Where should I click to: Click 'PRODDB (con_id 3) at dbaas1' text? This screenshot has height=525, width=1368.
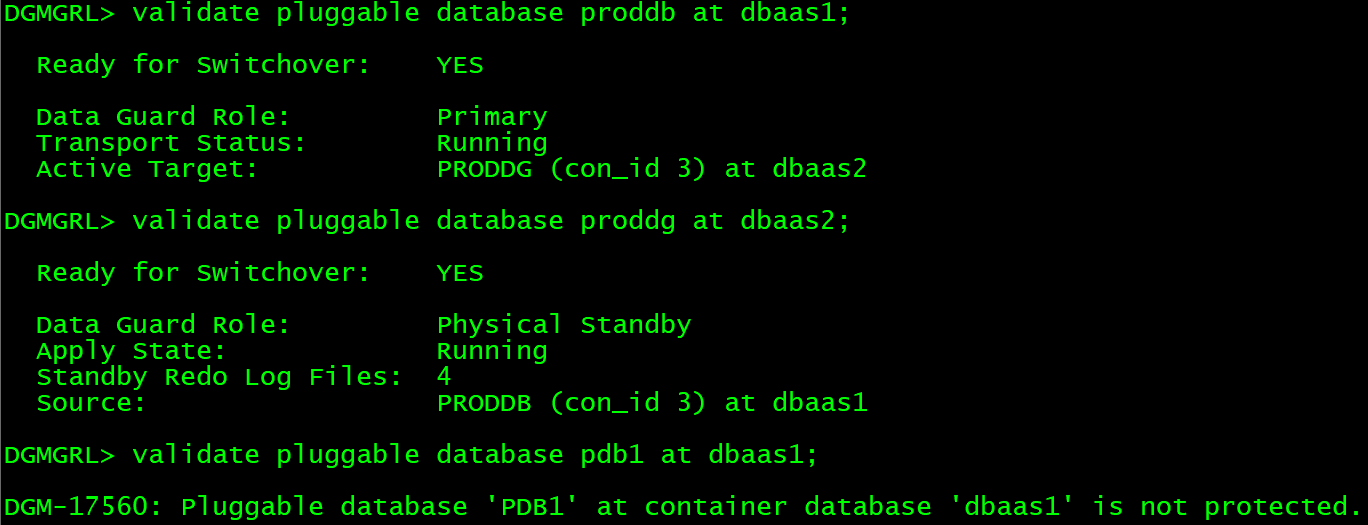[652, 404]
